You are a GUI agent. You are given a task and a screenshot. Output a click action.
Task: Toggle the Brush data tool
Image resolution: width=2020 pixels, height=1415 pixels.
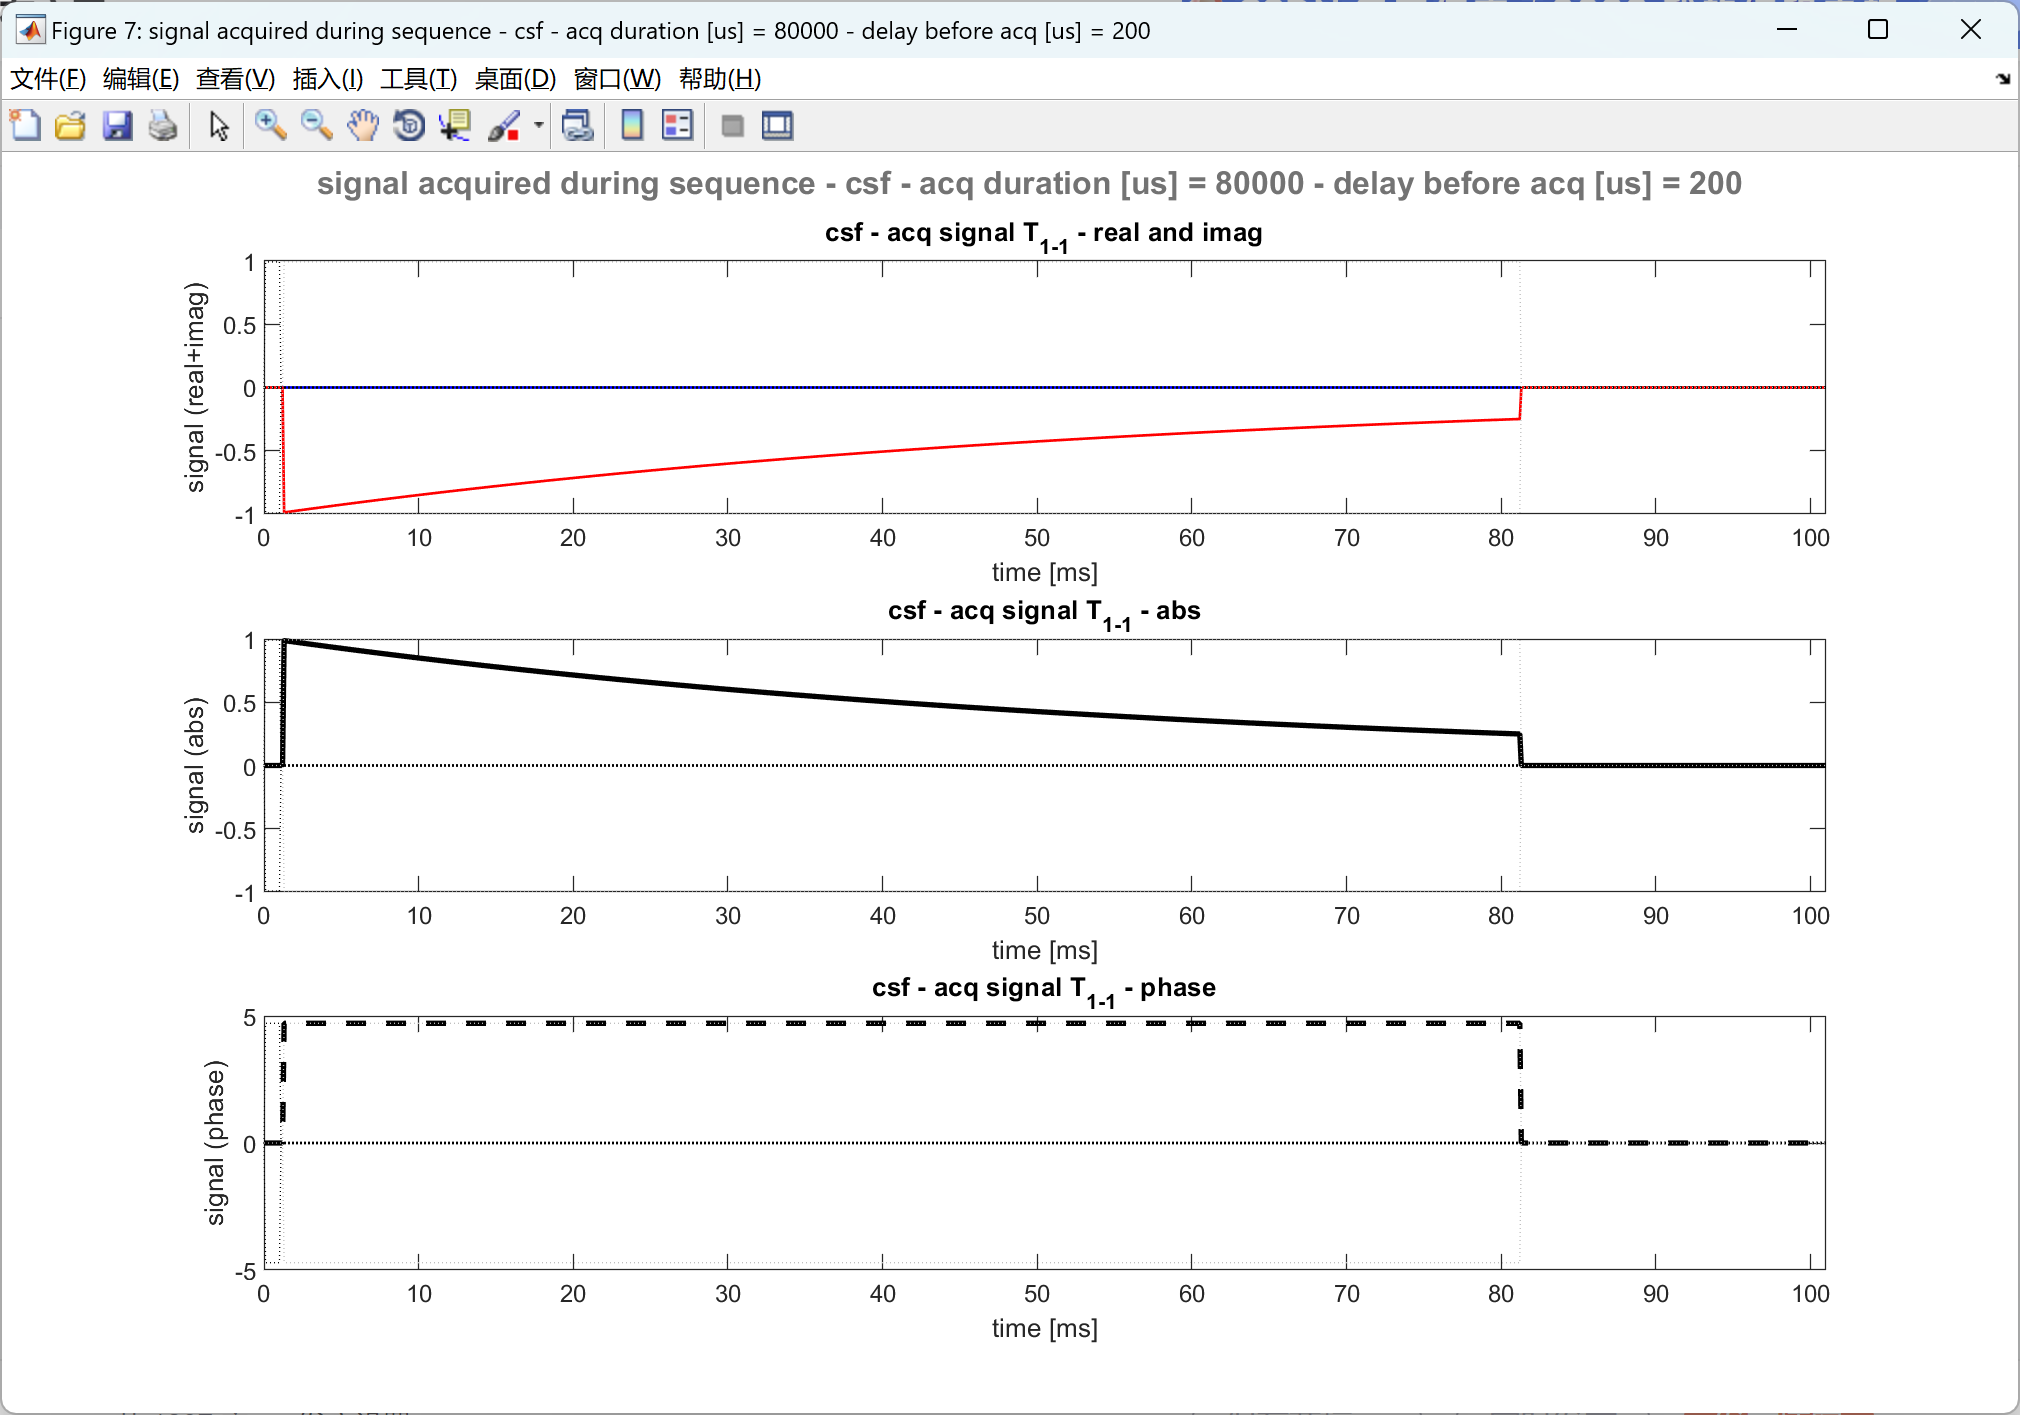tap(504, 126)
